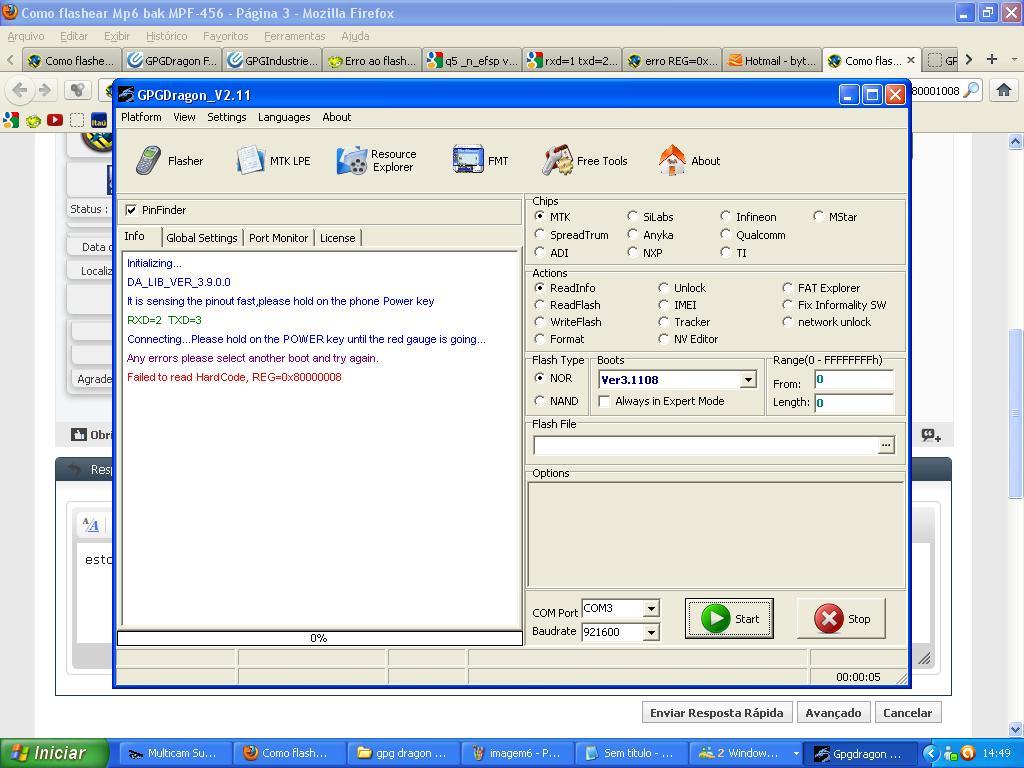
Task: Open a new Firefox tab
Action: click(x=992, y=59)
